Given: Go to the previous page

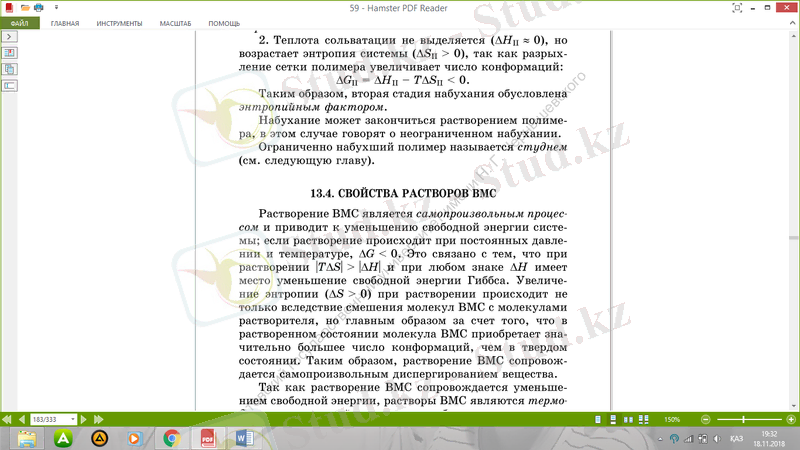Looking at the screenshot, I should (x=21, y=419).
